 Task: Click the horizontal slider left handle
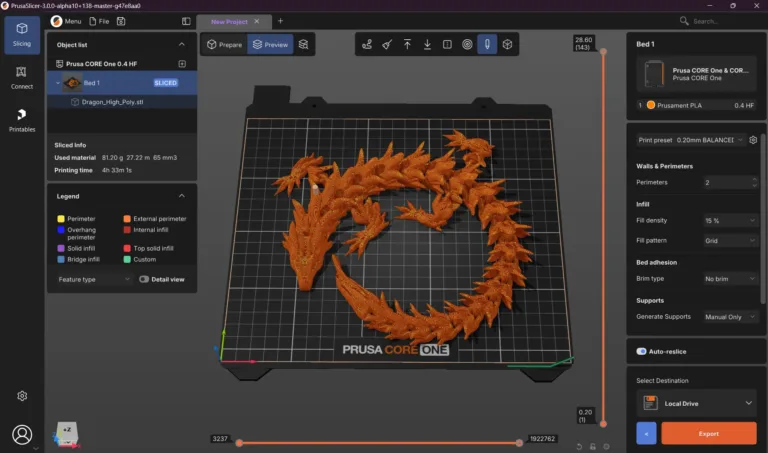tap(239, 443)
